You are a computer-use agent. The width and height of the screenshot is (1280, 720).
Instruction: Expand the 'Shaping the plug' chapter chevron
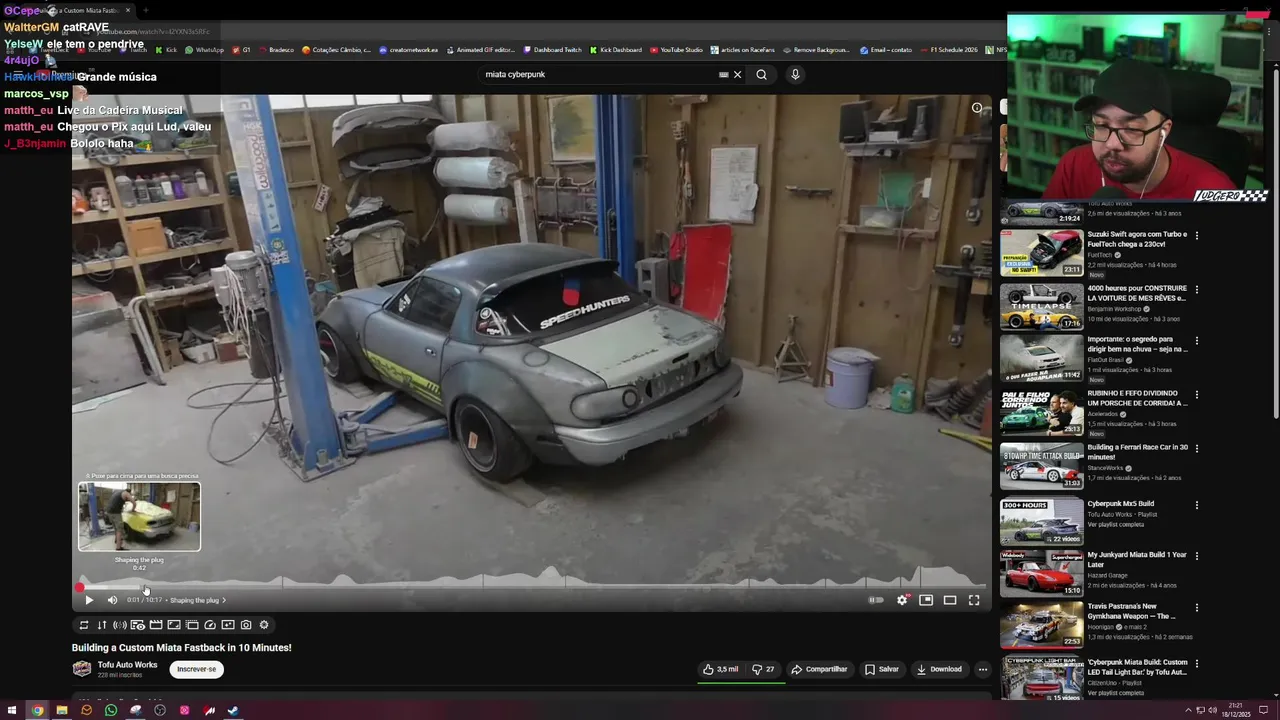coord(224,600)
